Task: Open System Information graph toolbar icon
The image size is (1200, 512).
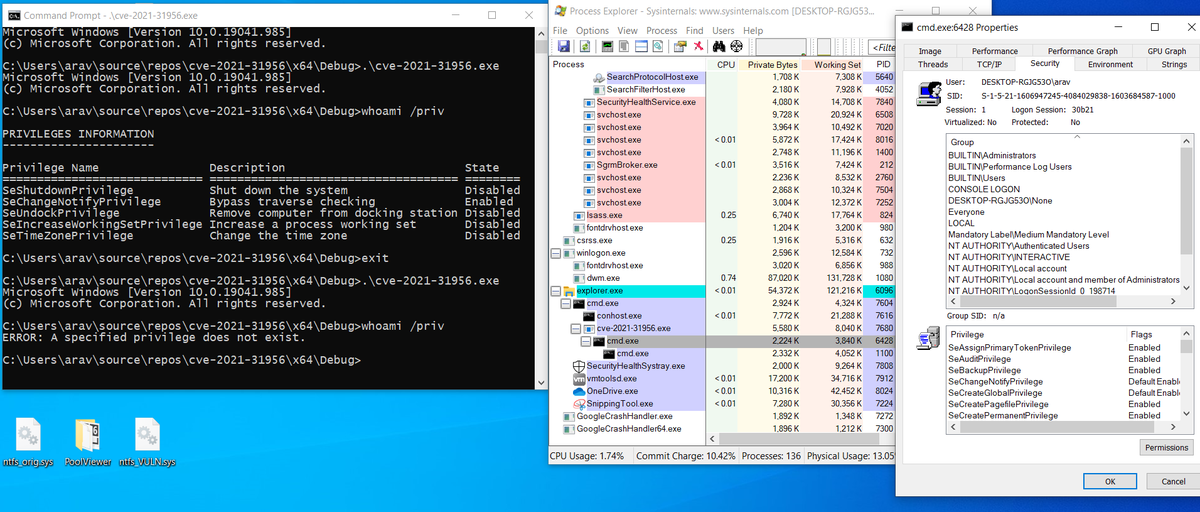Action: click(607, 46)
